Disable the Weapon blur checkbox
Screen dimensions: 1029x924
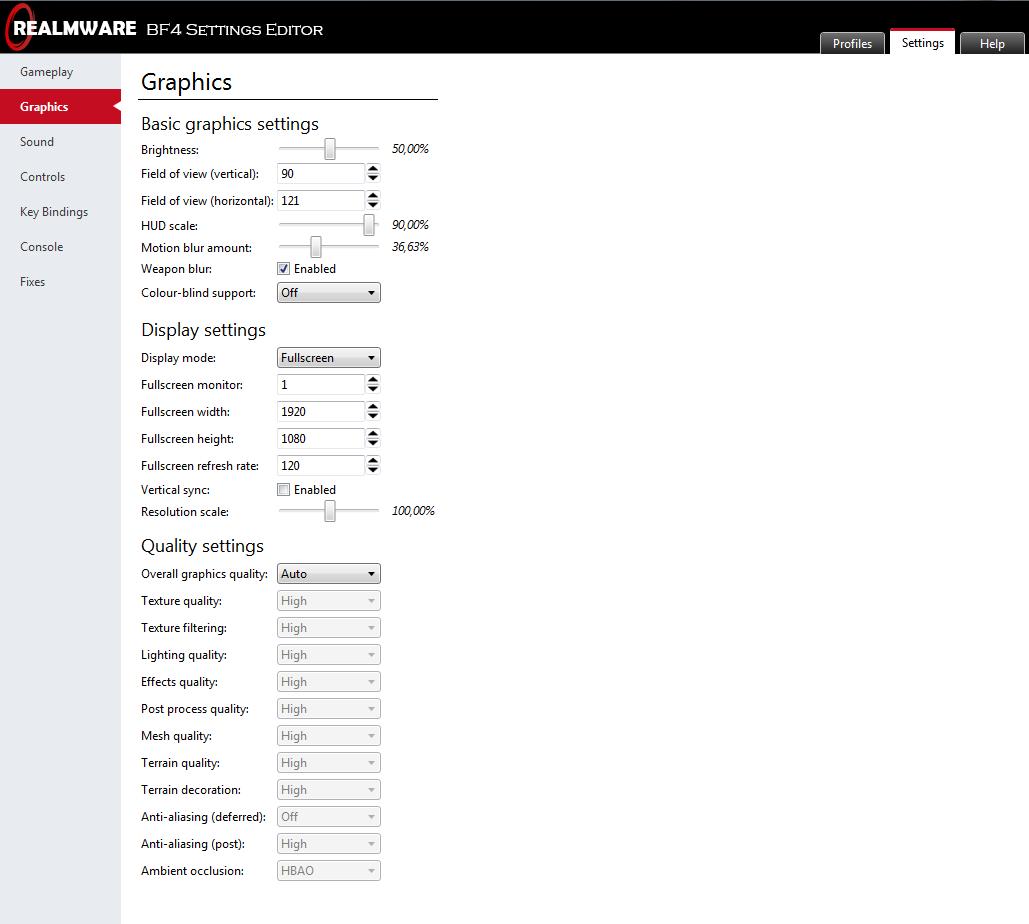[284, 268]
